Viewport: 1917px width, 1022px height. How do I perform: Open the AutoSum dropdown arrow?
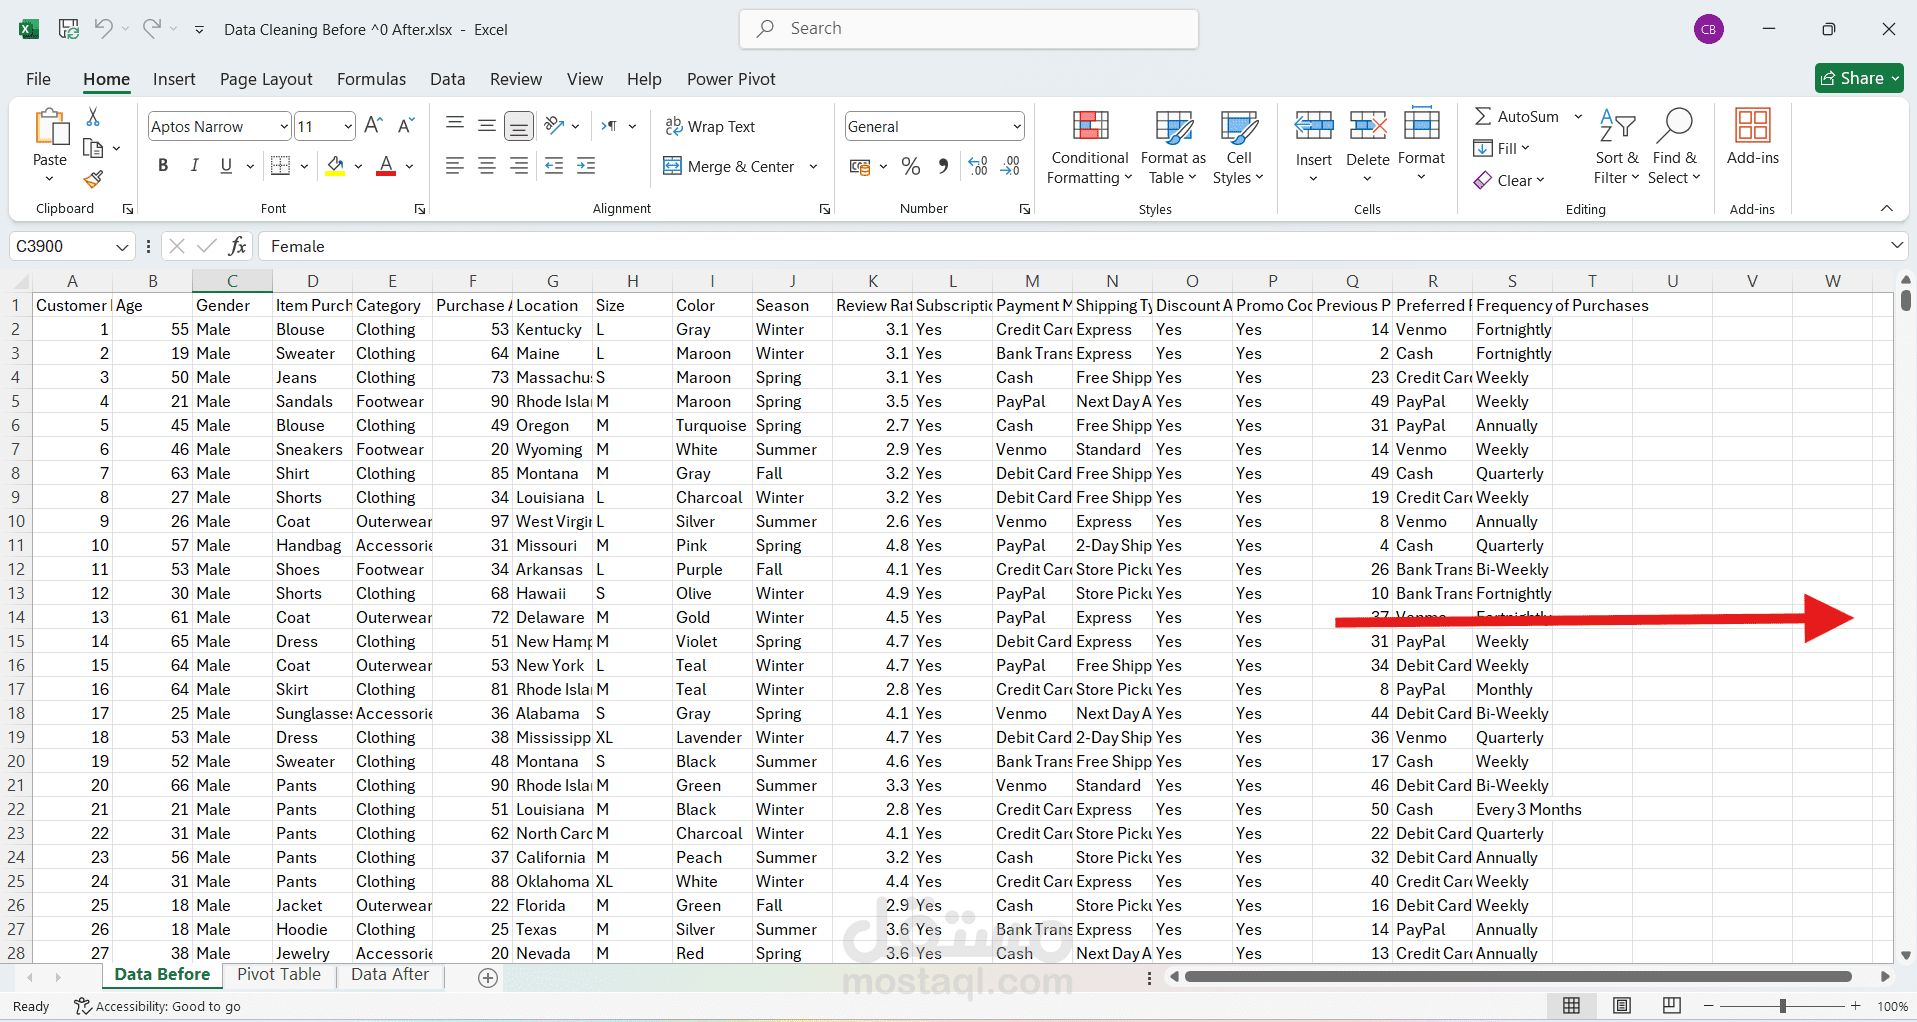click(x=1578, y=117)
